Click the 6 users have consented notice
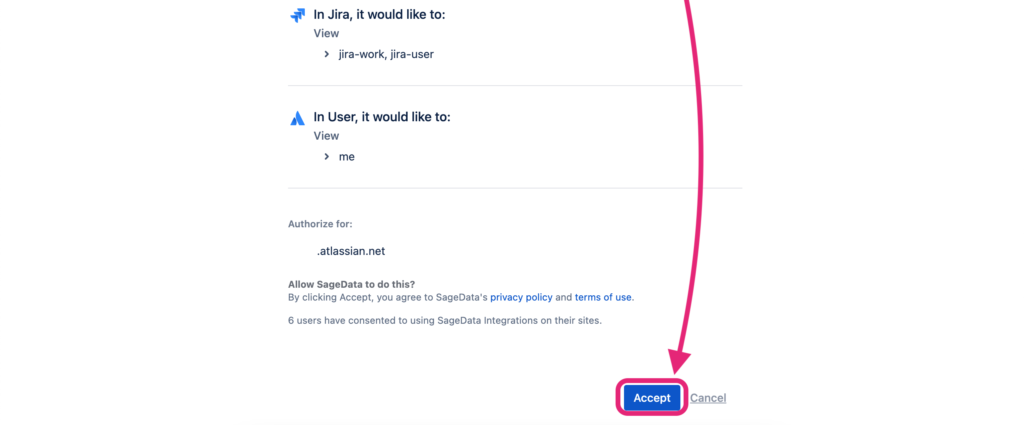This screenshot has height=425, width=1024. (x=445, y=321)
